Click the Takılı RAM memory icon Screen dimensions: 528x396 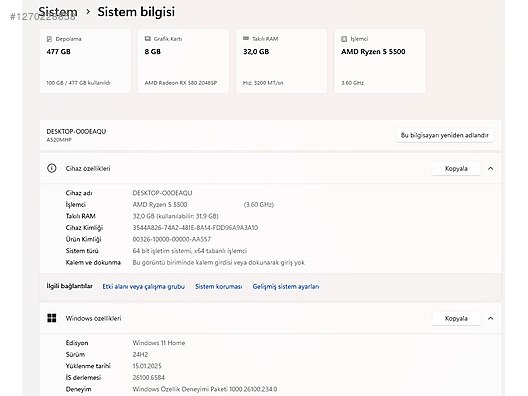point(246,38)
